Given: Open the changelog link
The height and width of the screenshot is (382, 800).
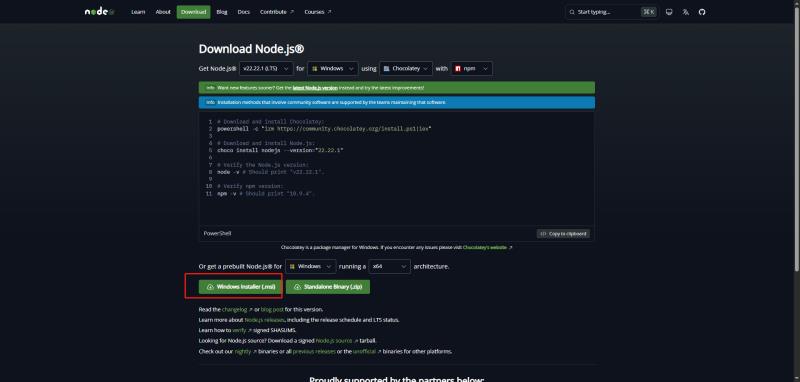Looking at the screenshot, I should 237,309.
